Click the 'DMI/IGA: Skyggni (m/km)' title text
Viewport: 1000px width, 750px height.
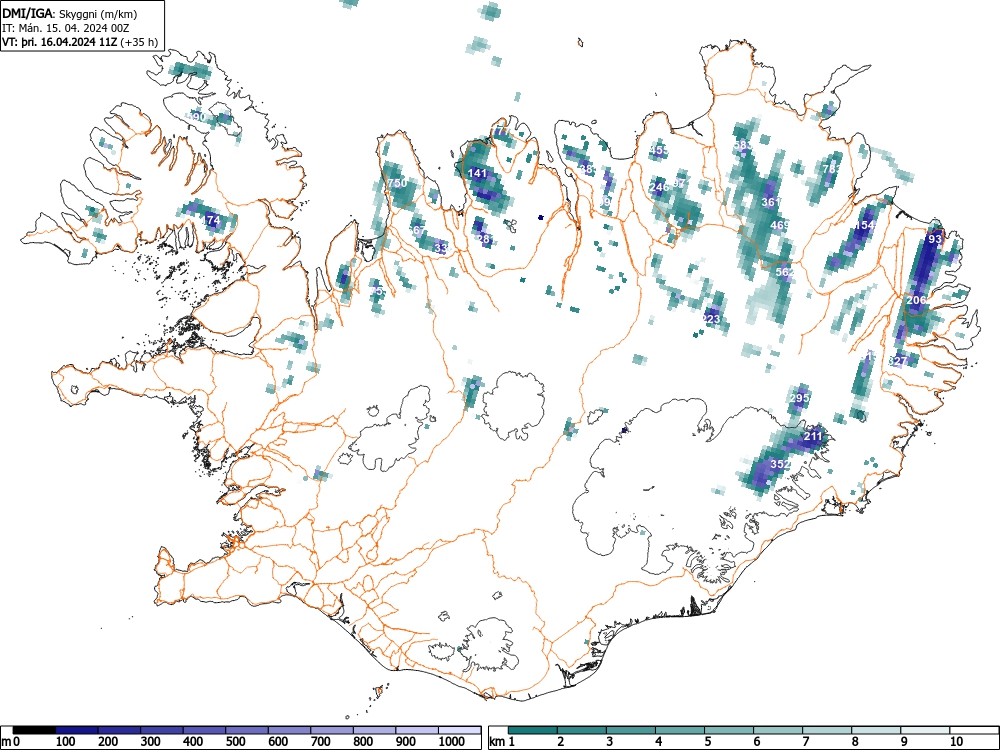(70, 13)
